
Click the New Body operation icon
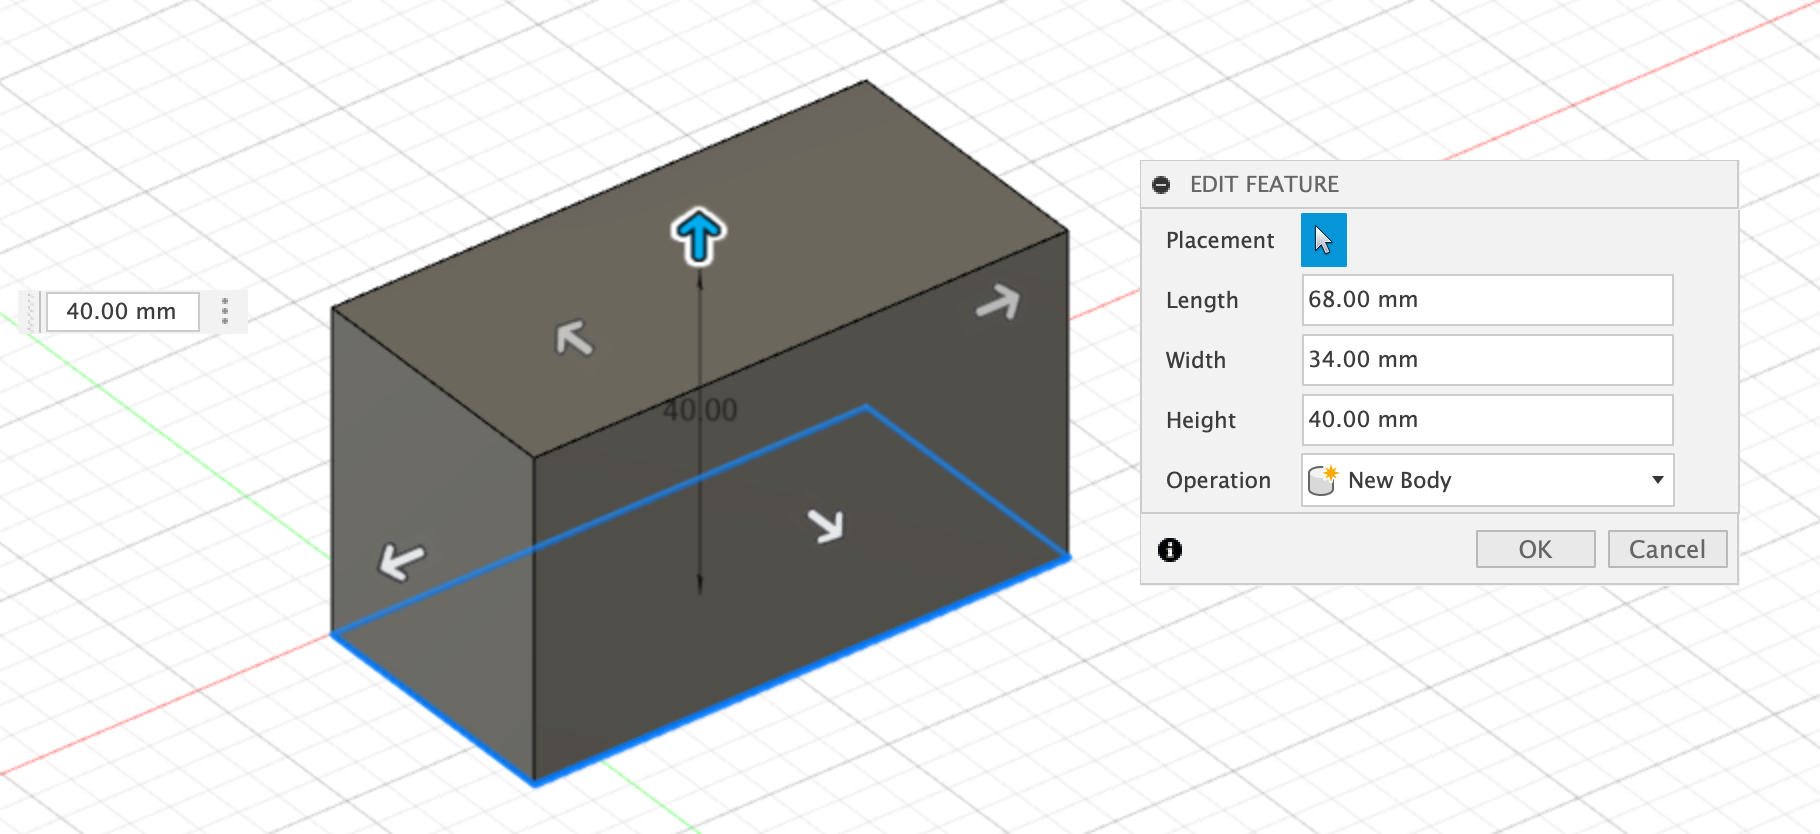(x=1323, y=480)
